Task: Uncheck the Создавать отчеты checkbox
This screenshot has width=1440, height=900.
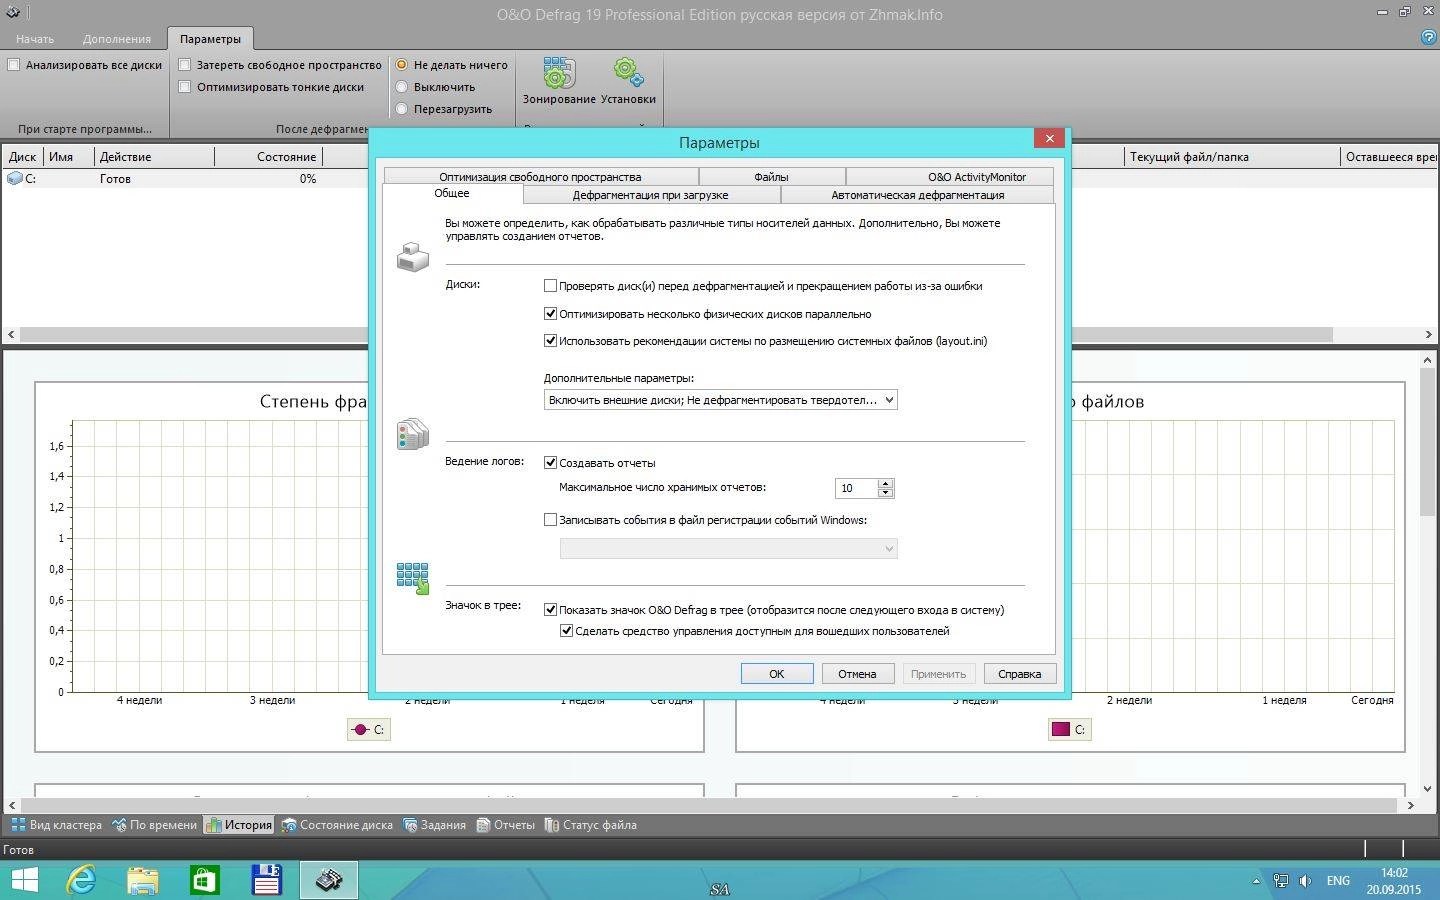Action: point(550,463)
